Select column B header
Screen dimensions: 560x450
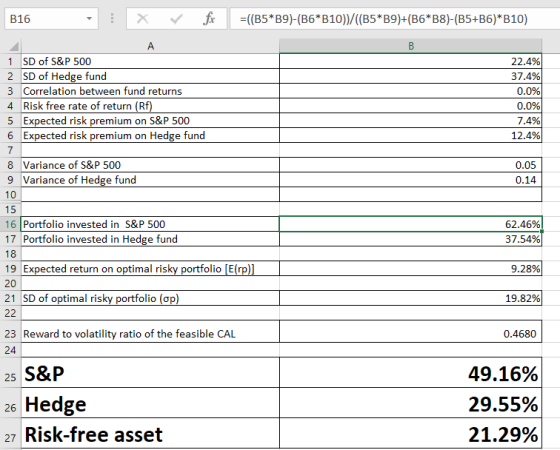pyautogui.click(x=411, y=46)
